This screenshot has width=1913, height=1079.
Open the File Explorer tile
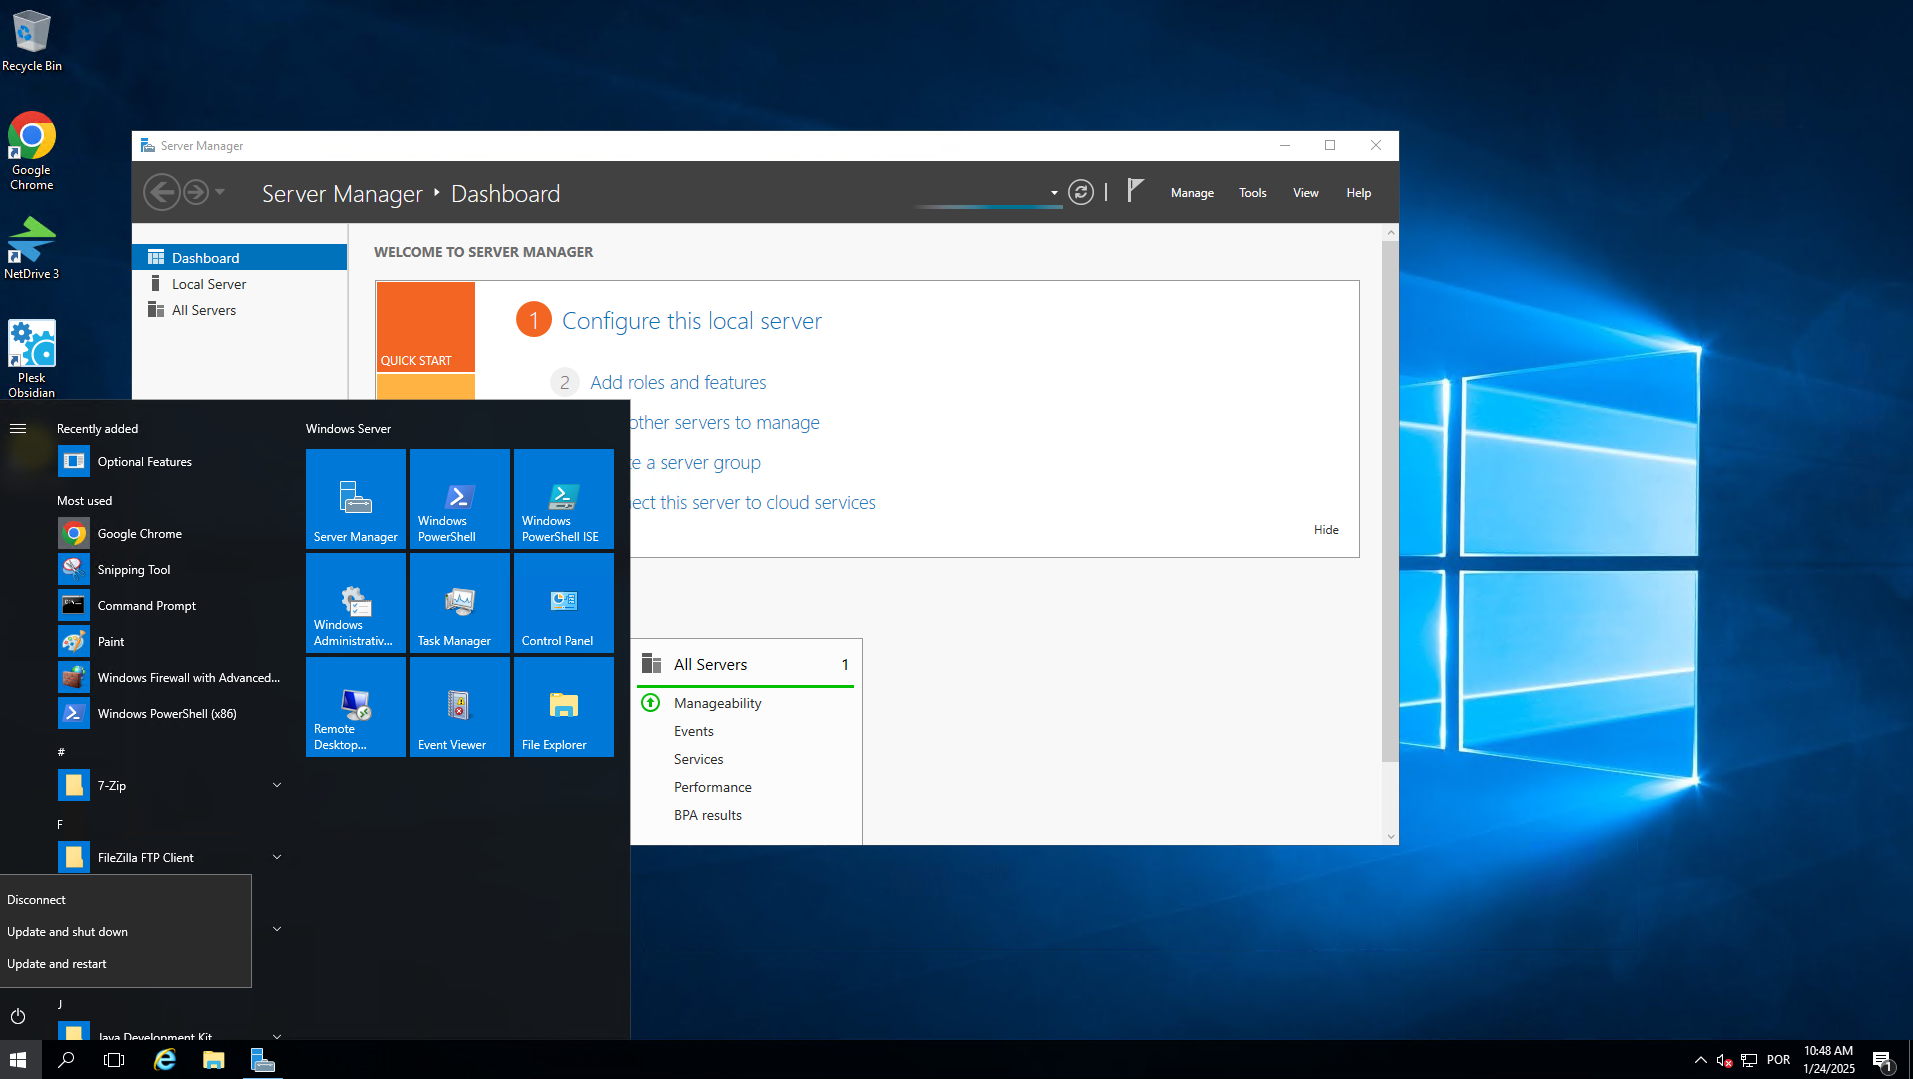pos(564,707)
